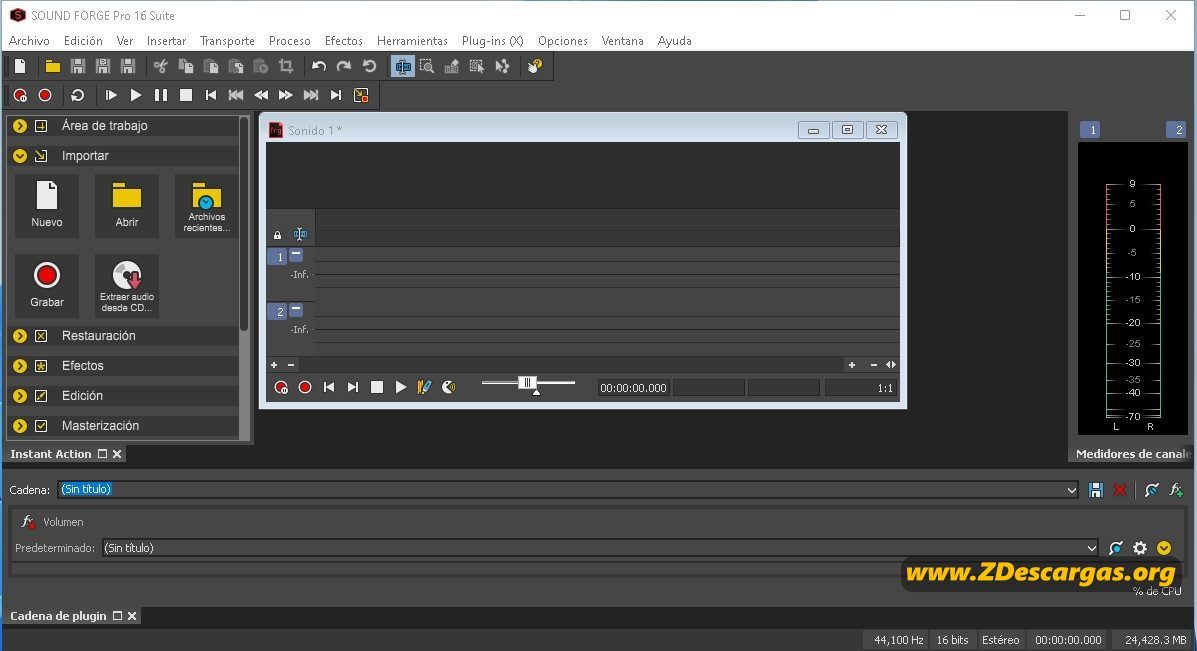Open the Plug-ins (X) menu

[492, 40]
